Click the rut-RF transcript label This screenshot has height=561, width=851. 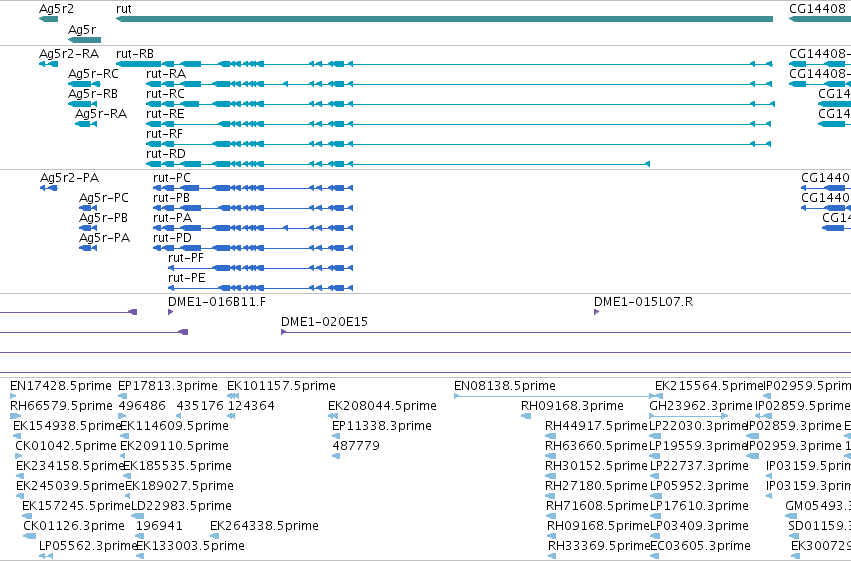[x=164, y=134]
